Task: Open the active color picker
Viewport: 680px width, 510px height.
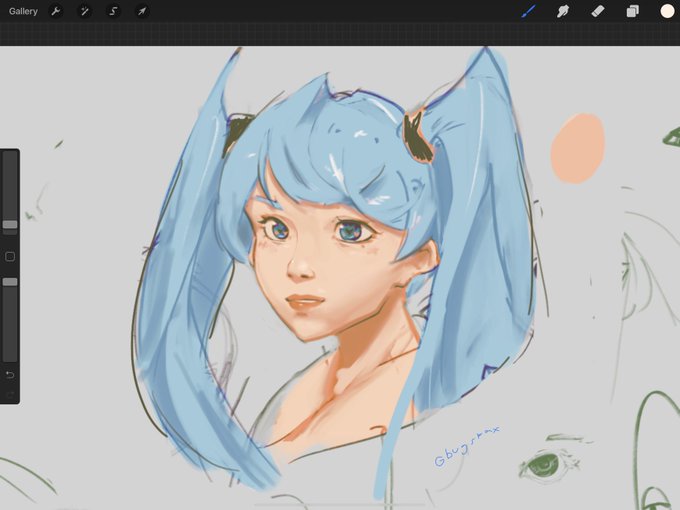Action: (667, 11)
